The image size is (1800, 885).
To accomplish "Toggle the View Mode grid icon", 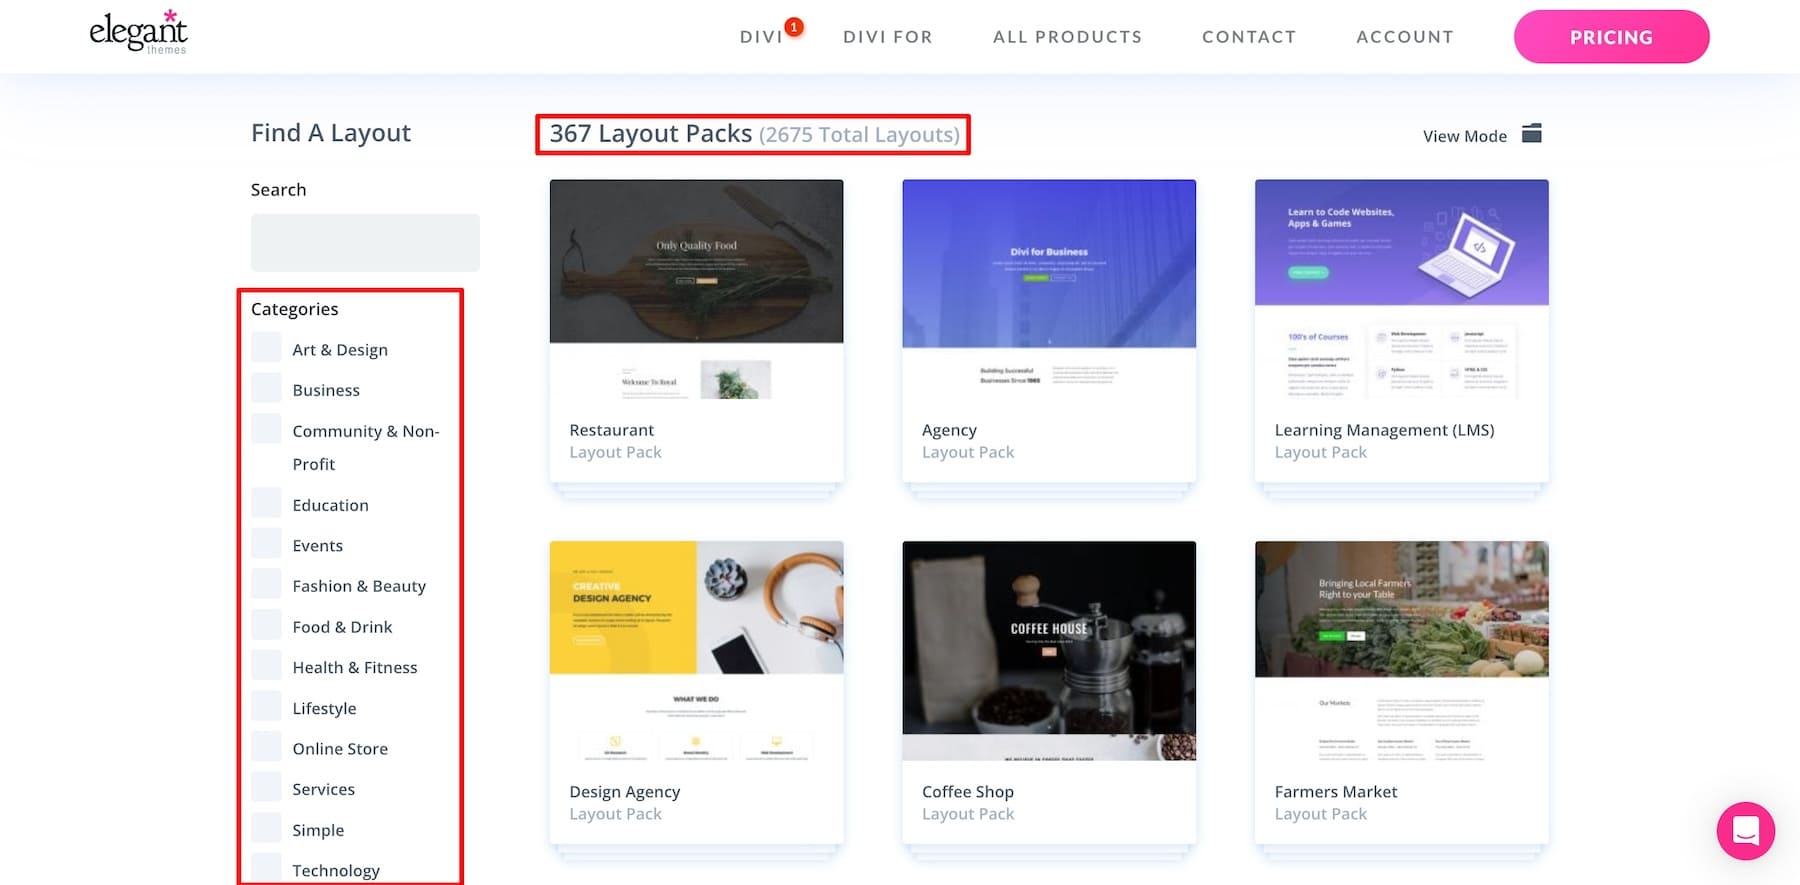I will coord(1531,133).
